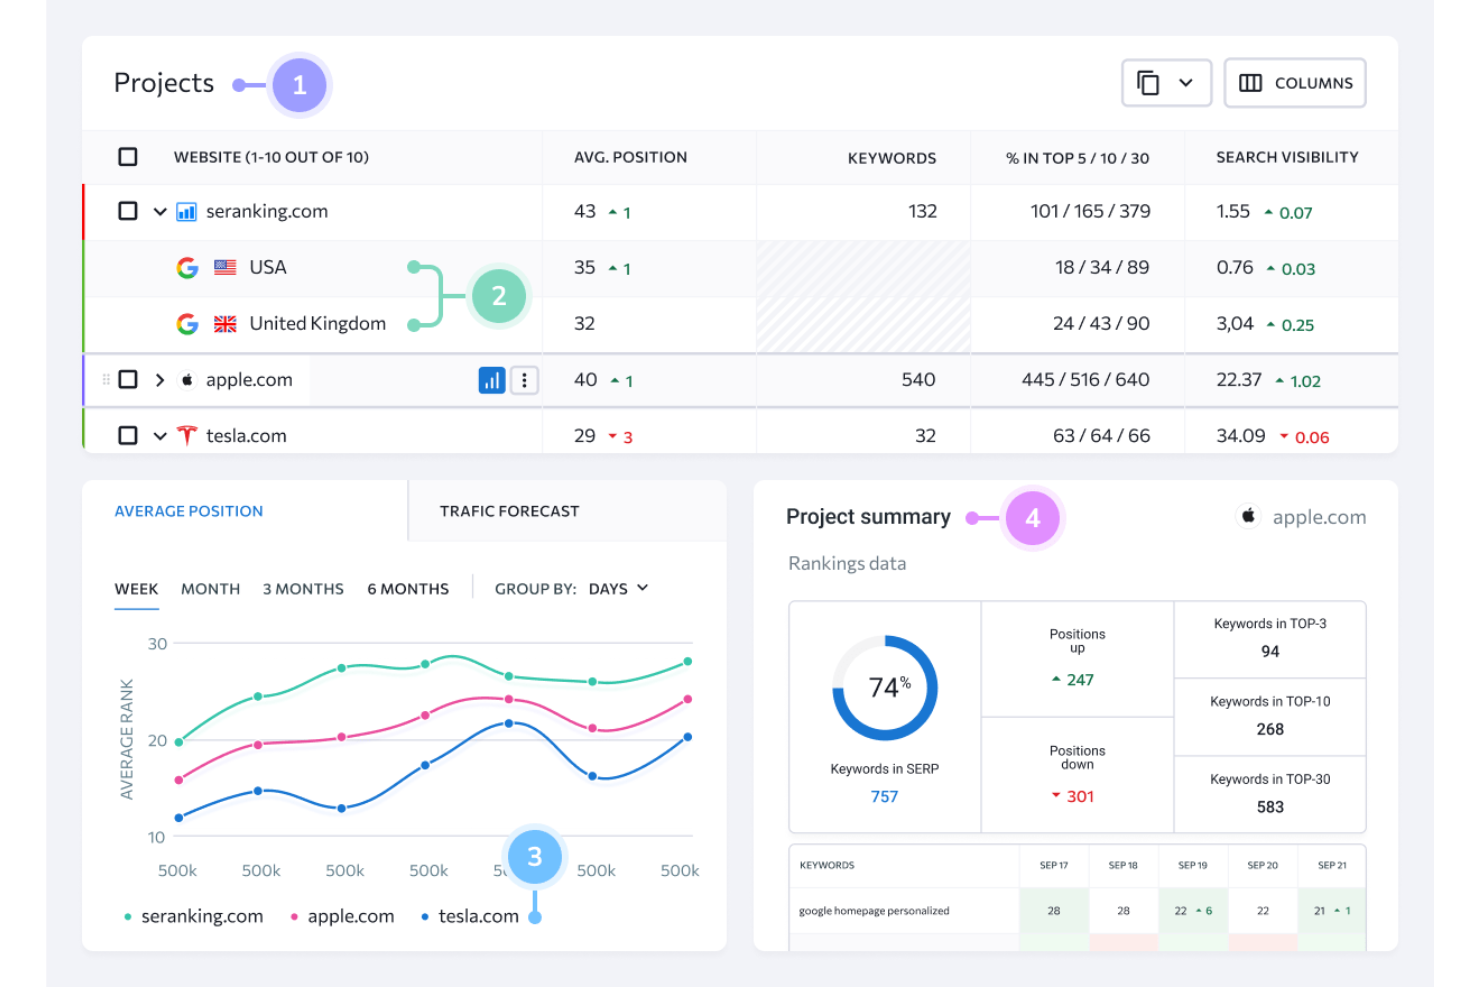Click the Keywords in TOP-3 value 94

(1270, 652)
